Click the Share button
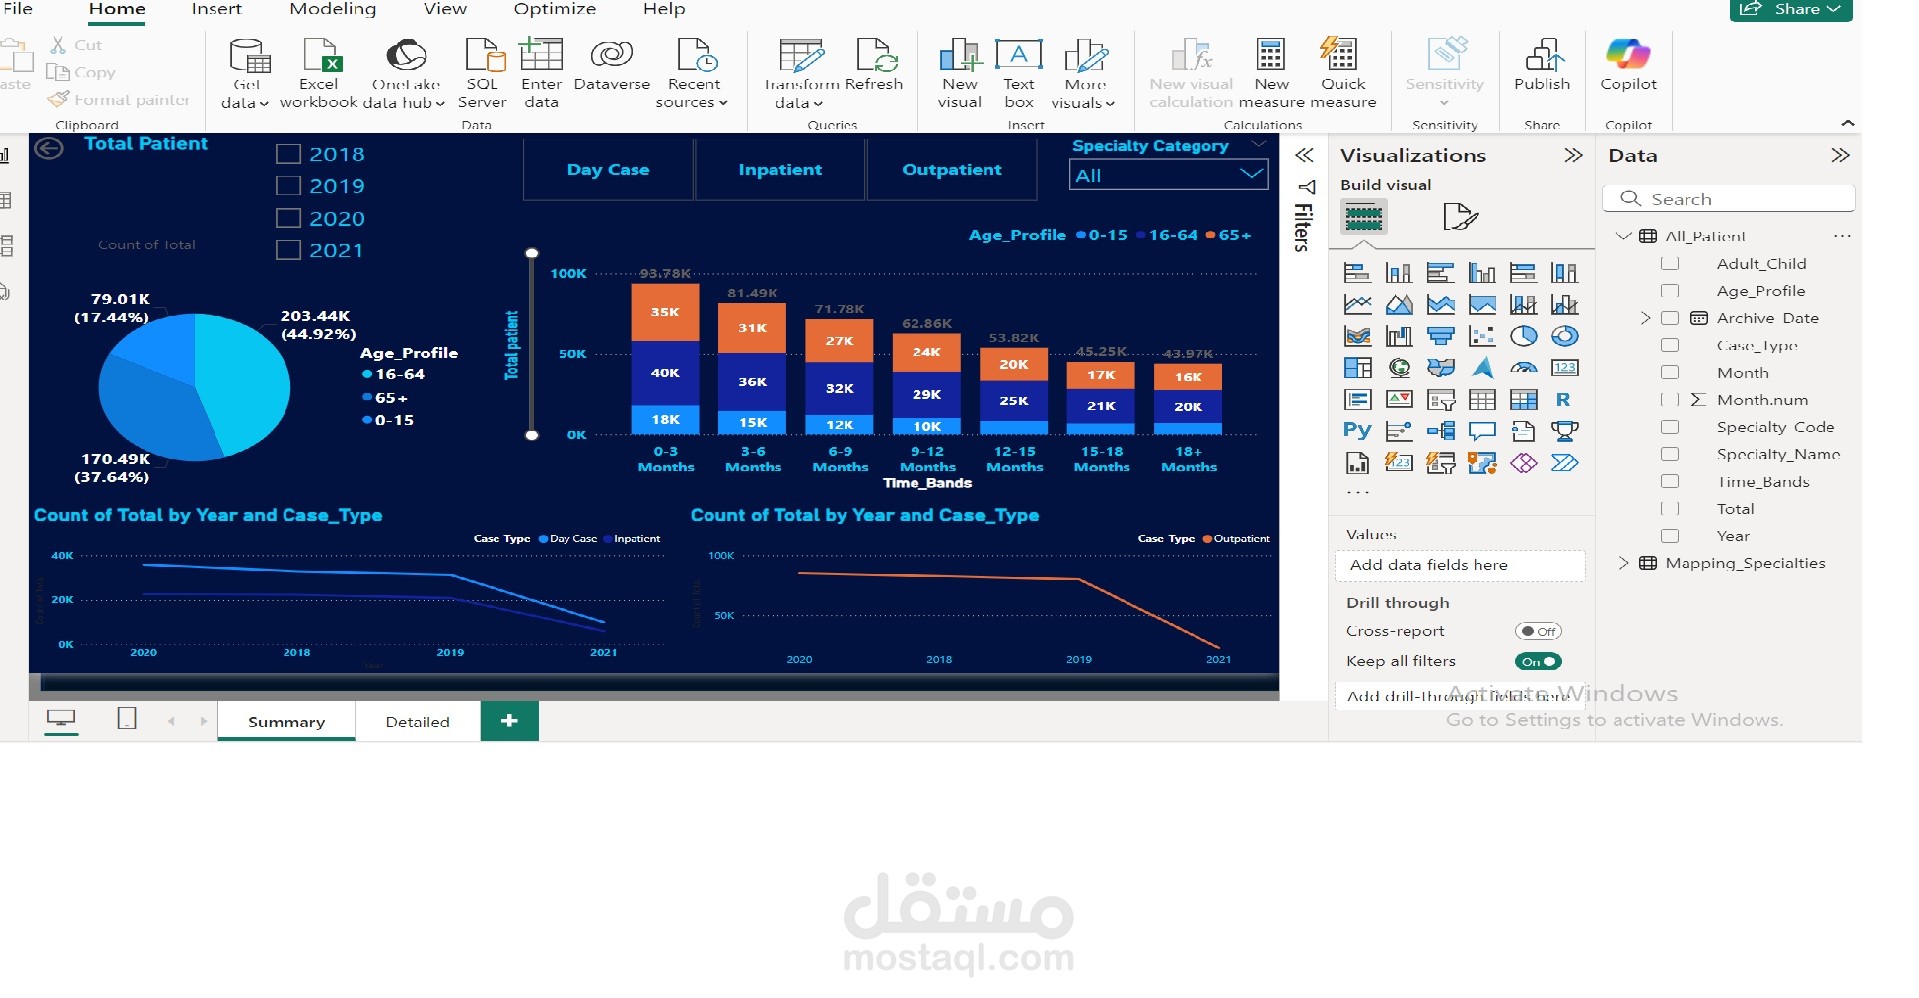1919x998 pixels. click(x=1790, y=9)
